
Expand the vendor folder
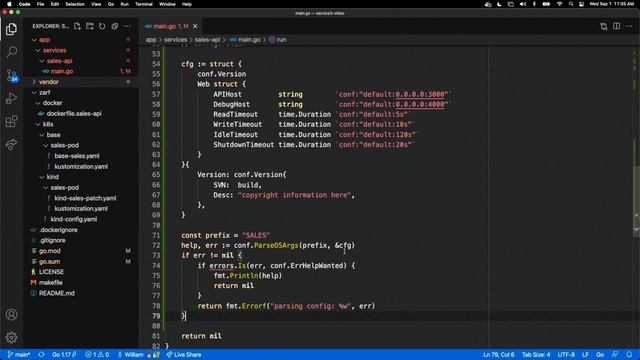pos(80,82)
